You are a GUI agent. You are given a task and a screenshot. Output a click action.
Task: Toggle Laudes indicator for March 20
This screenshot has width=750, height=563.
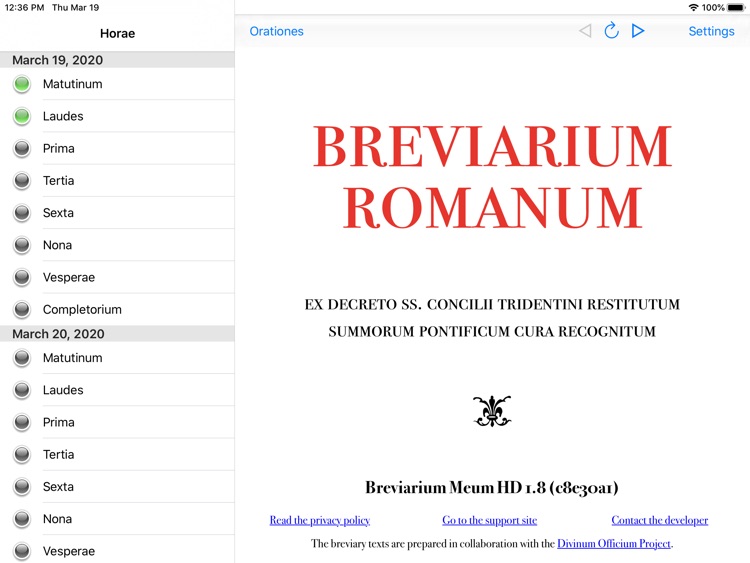point(22,390)
